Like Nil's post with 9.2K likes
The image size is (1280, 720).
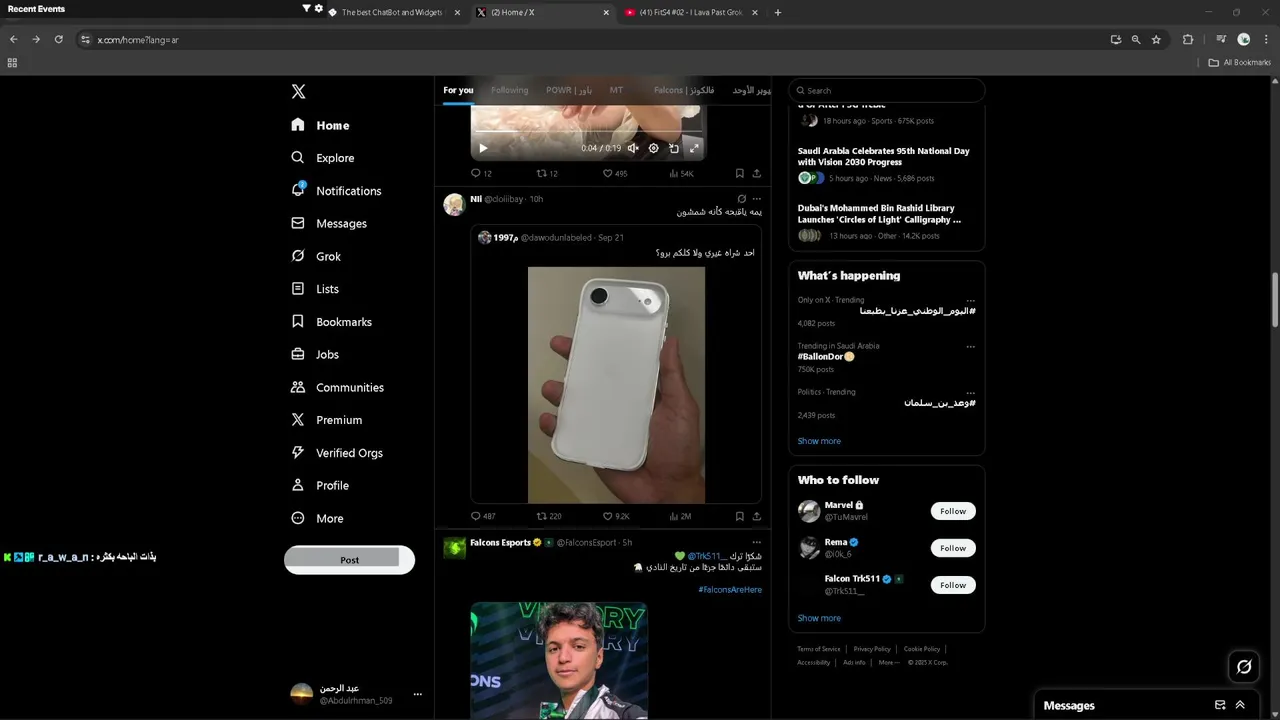616,516
